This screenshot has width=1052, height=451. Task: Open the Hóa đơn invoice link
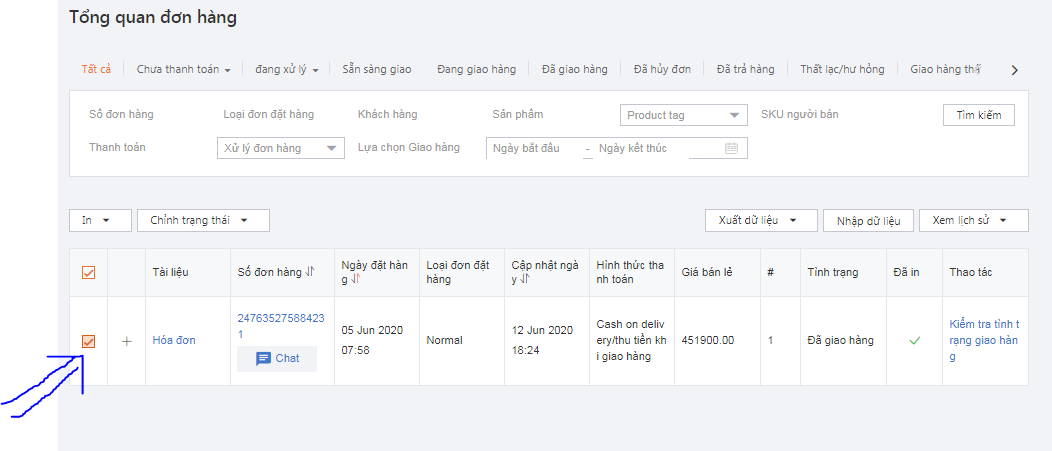tap(174, 341)
